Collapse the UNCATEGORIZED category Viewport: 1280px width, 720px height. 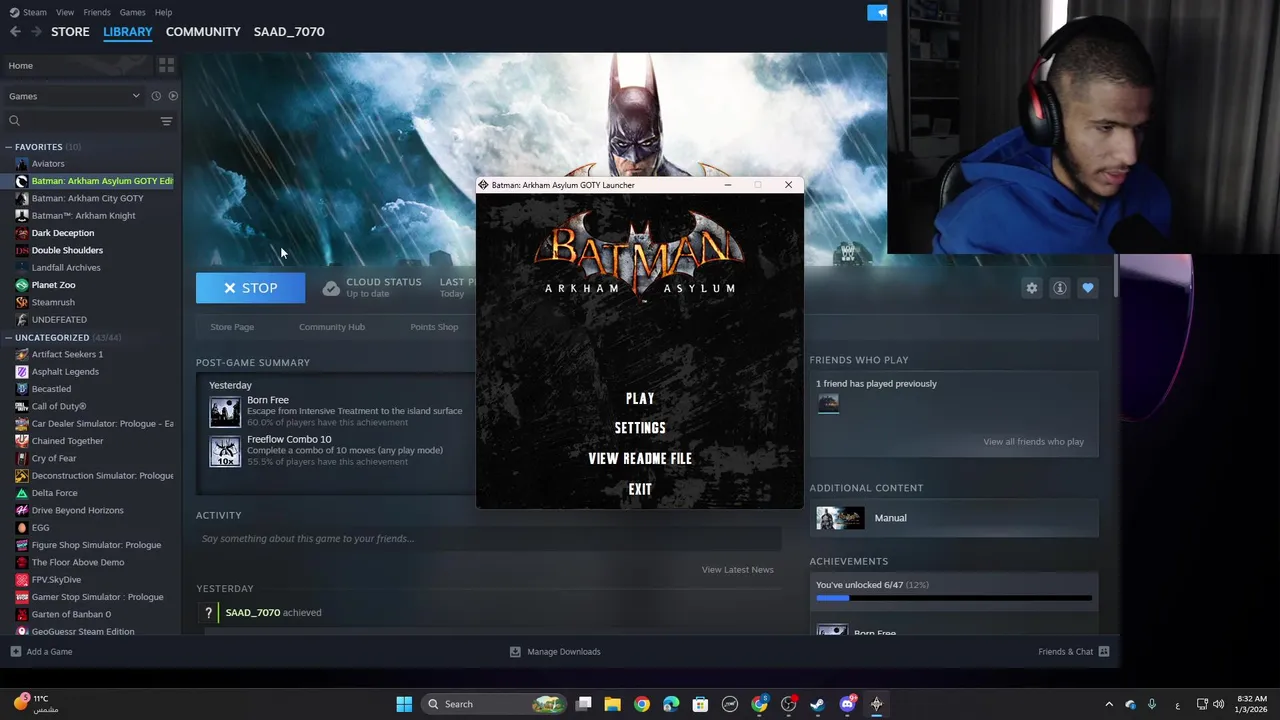[8, 338]
